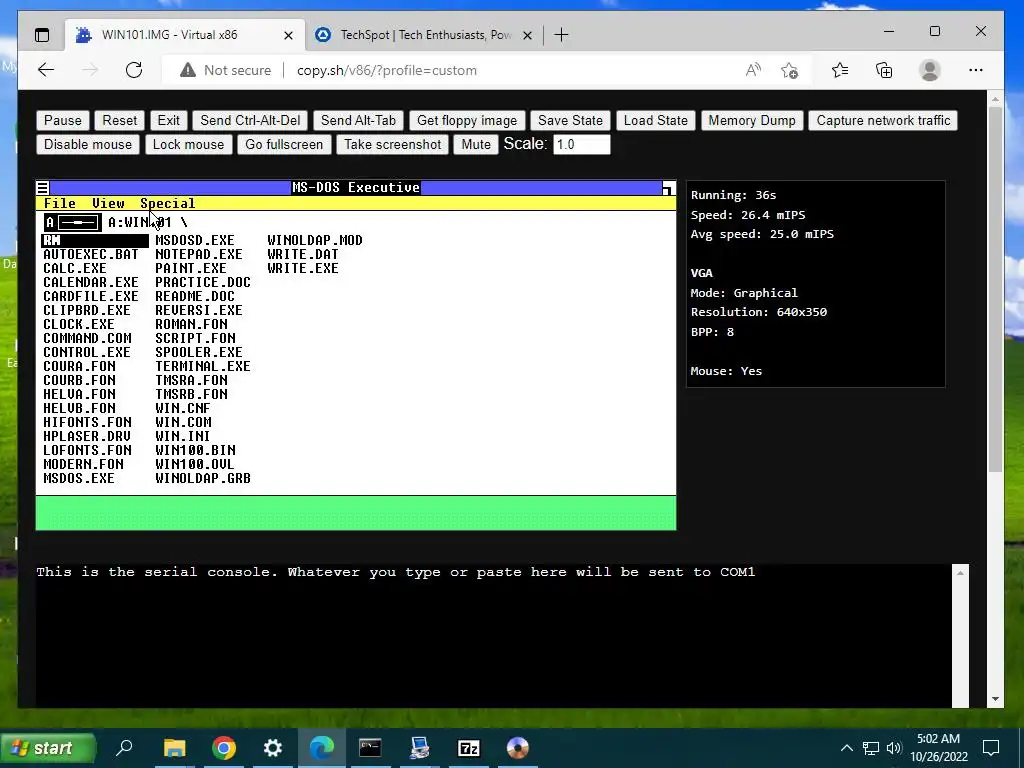Viewport: 1024px width, 768px height.
Task: Select CALC.EXE in the file list
Action: click(x=74, y=268)
